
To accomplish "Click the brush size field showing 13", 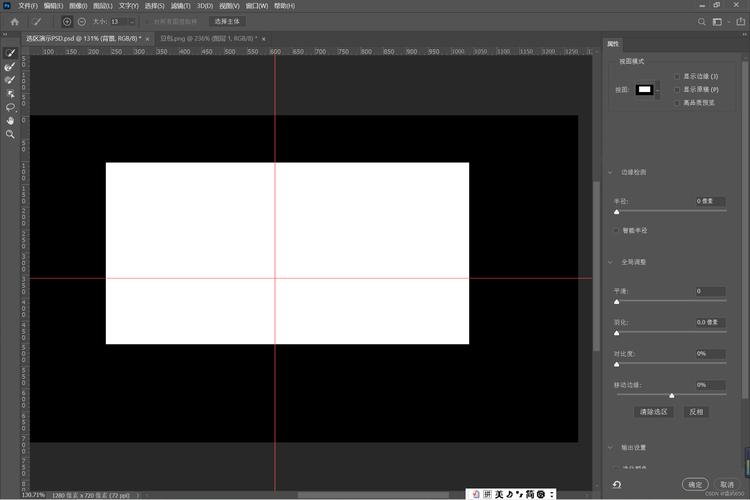I will [118, 22].
